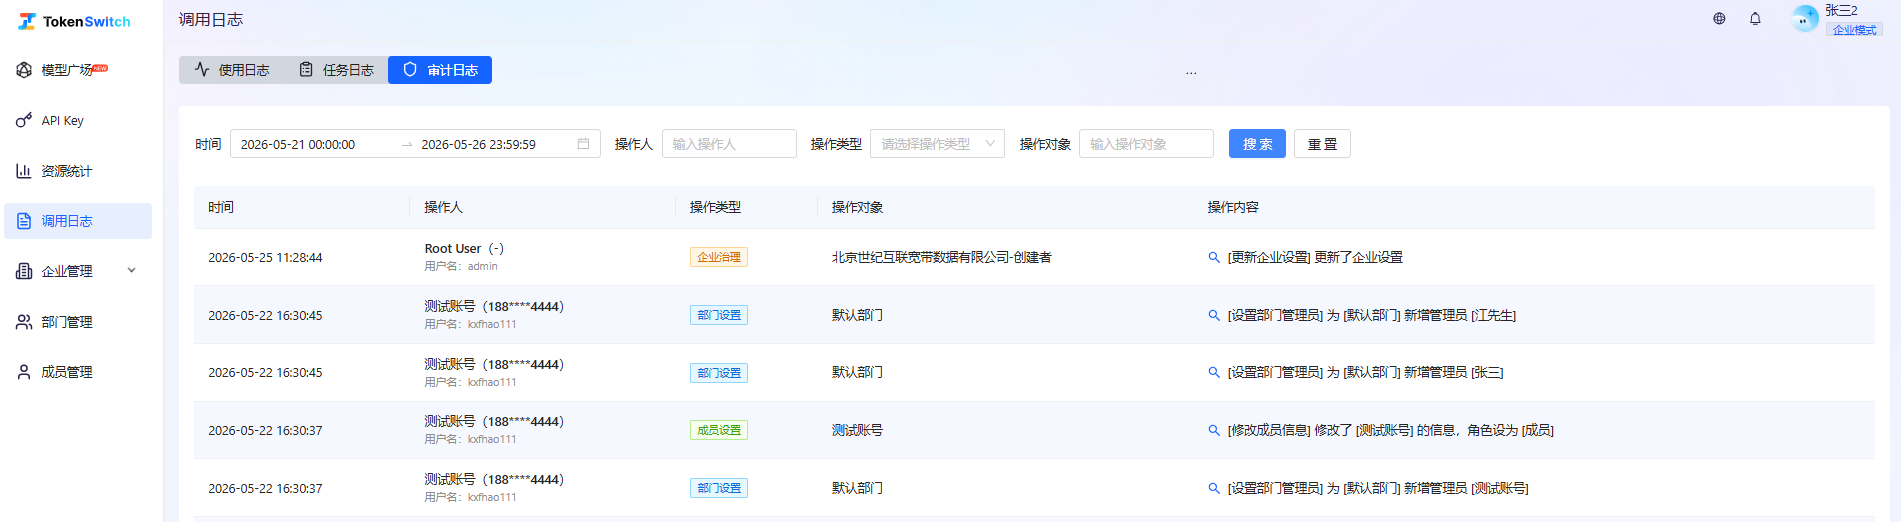Open the 操作类型 dropdown
Screen dimensions: 1901x522
[937, 144]
